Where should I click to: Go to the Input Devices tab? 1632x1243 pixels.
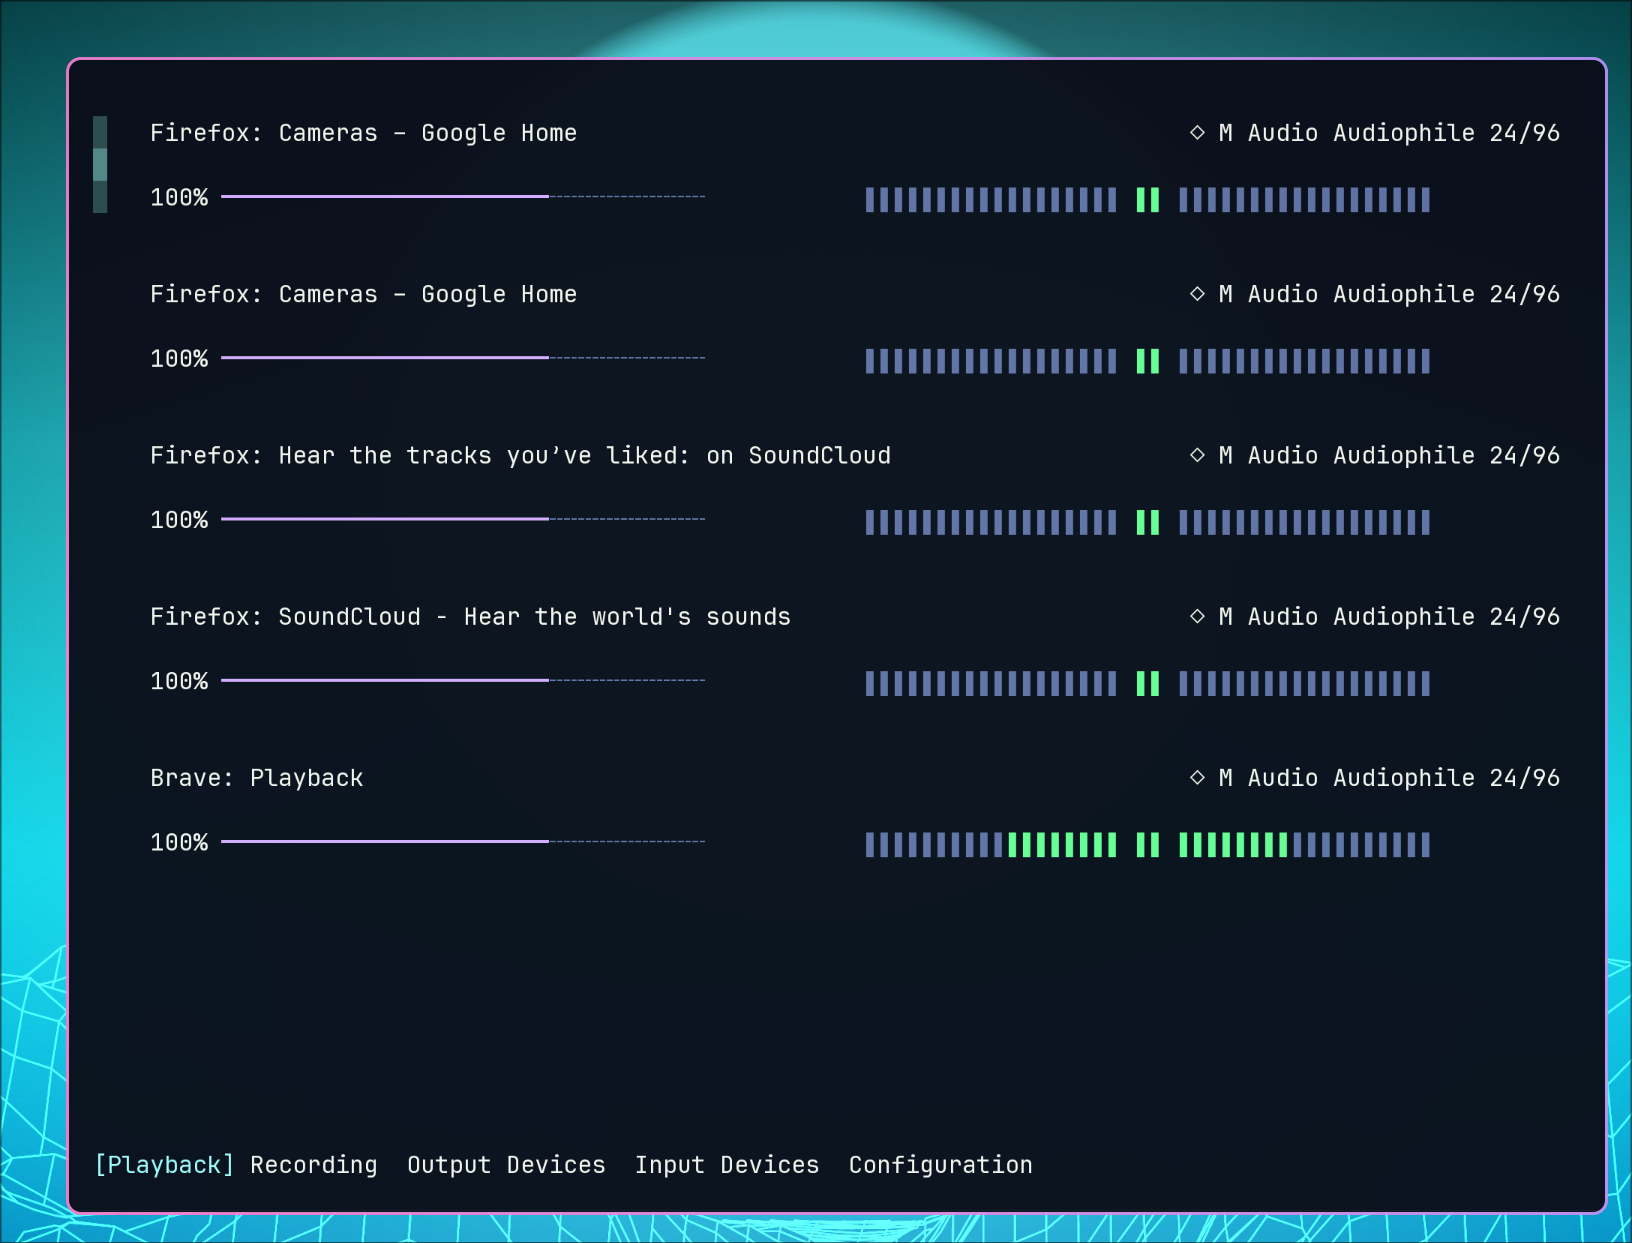coord(726,1165)
